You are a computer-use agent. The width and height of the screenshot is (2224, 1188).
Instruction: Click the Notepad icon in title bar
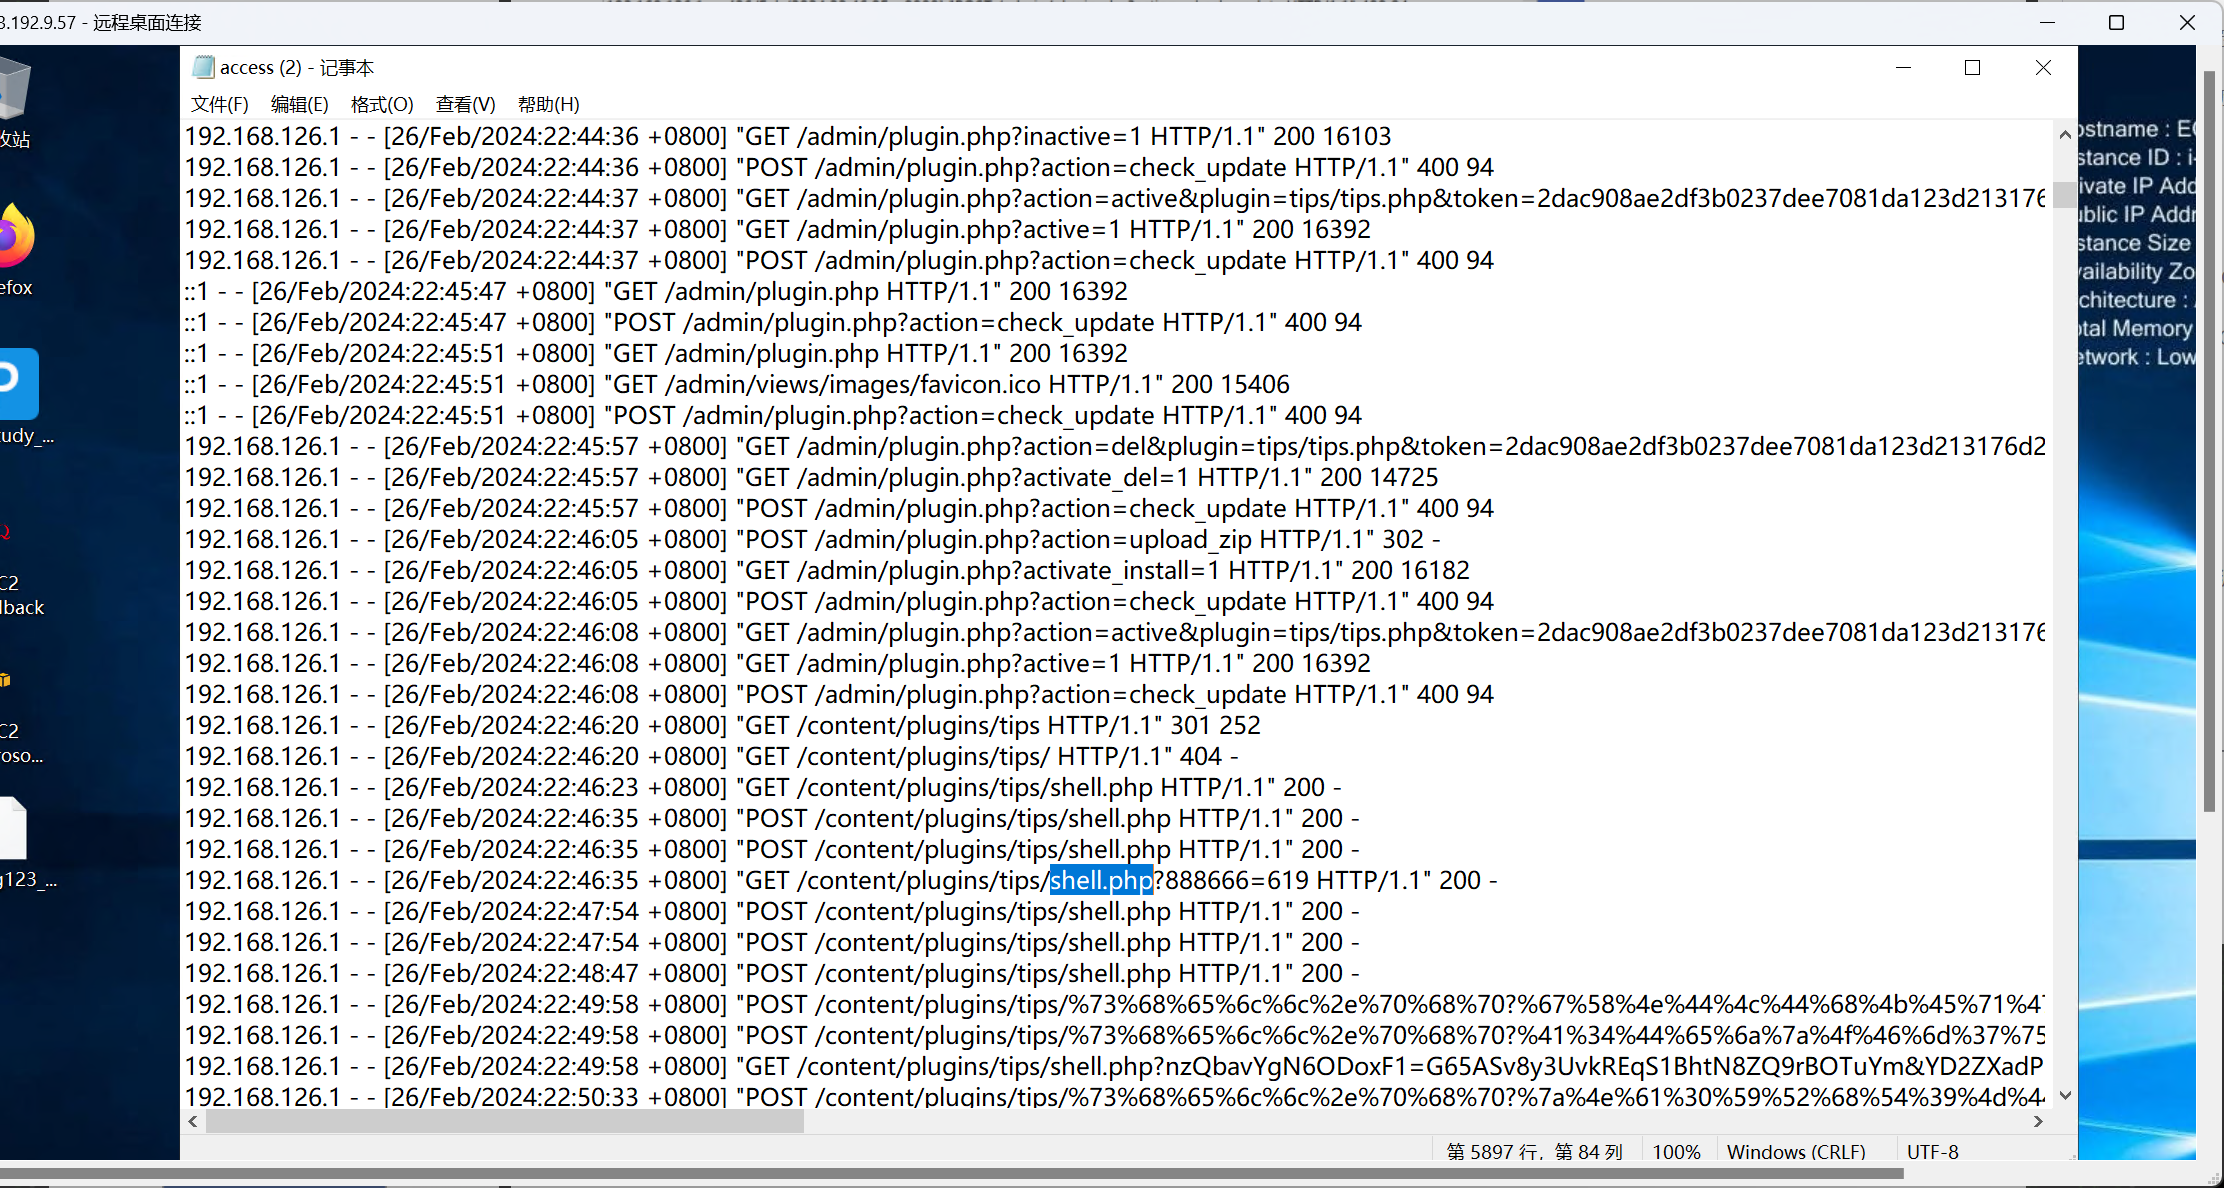click(204, 67)
